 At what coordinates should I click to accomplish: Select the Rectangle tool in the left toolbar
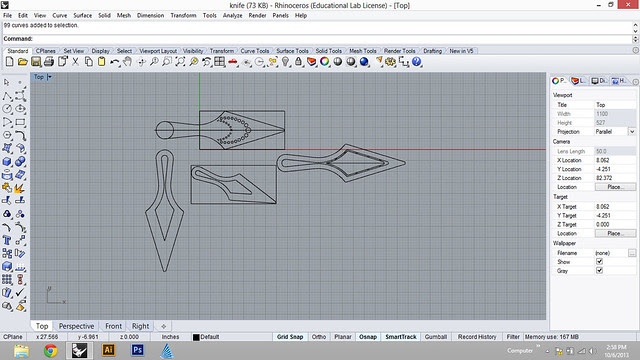tap(20, 122)
